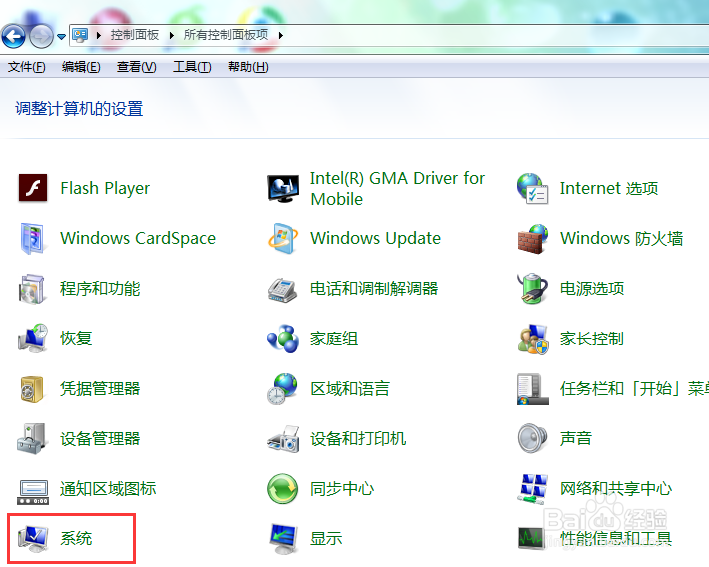709x567 pixels.
Task: Open the Windows 防火墙 brick wall icon
Action: click(533, 239)
